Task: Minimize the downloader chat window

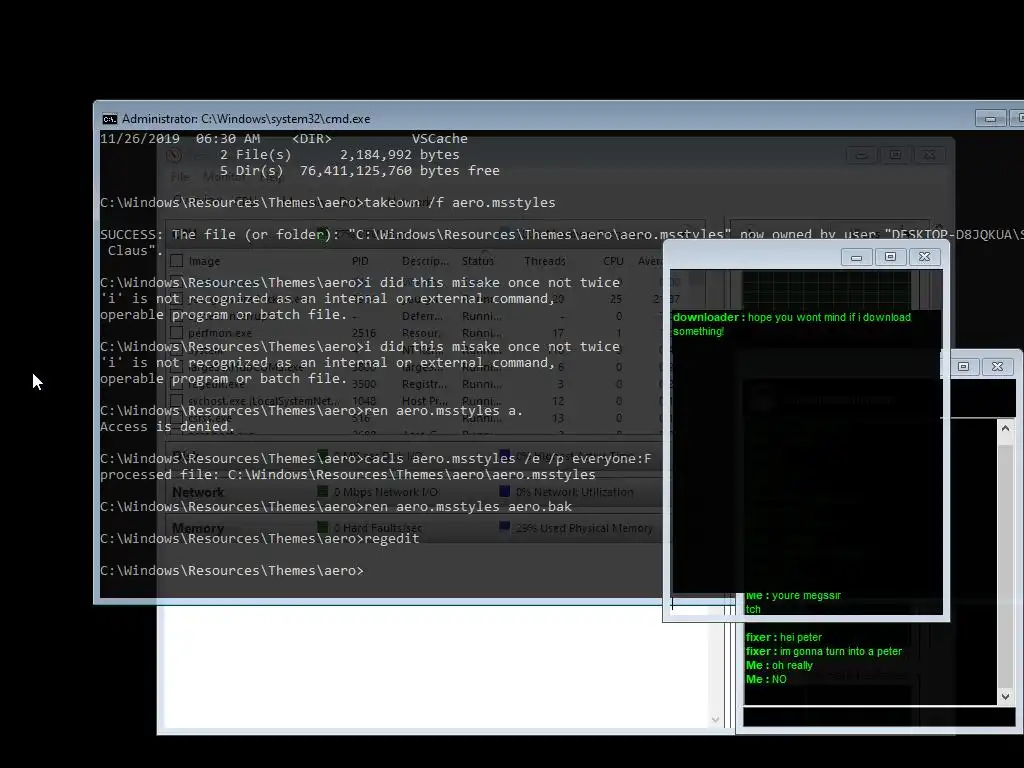Action: point(856,257)
